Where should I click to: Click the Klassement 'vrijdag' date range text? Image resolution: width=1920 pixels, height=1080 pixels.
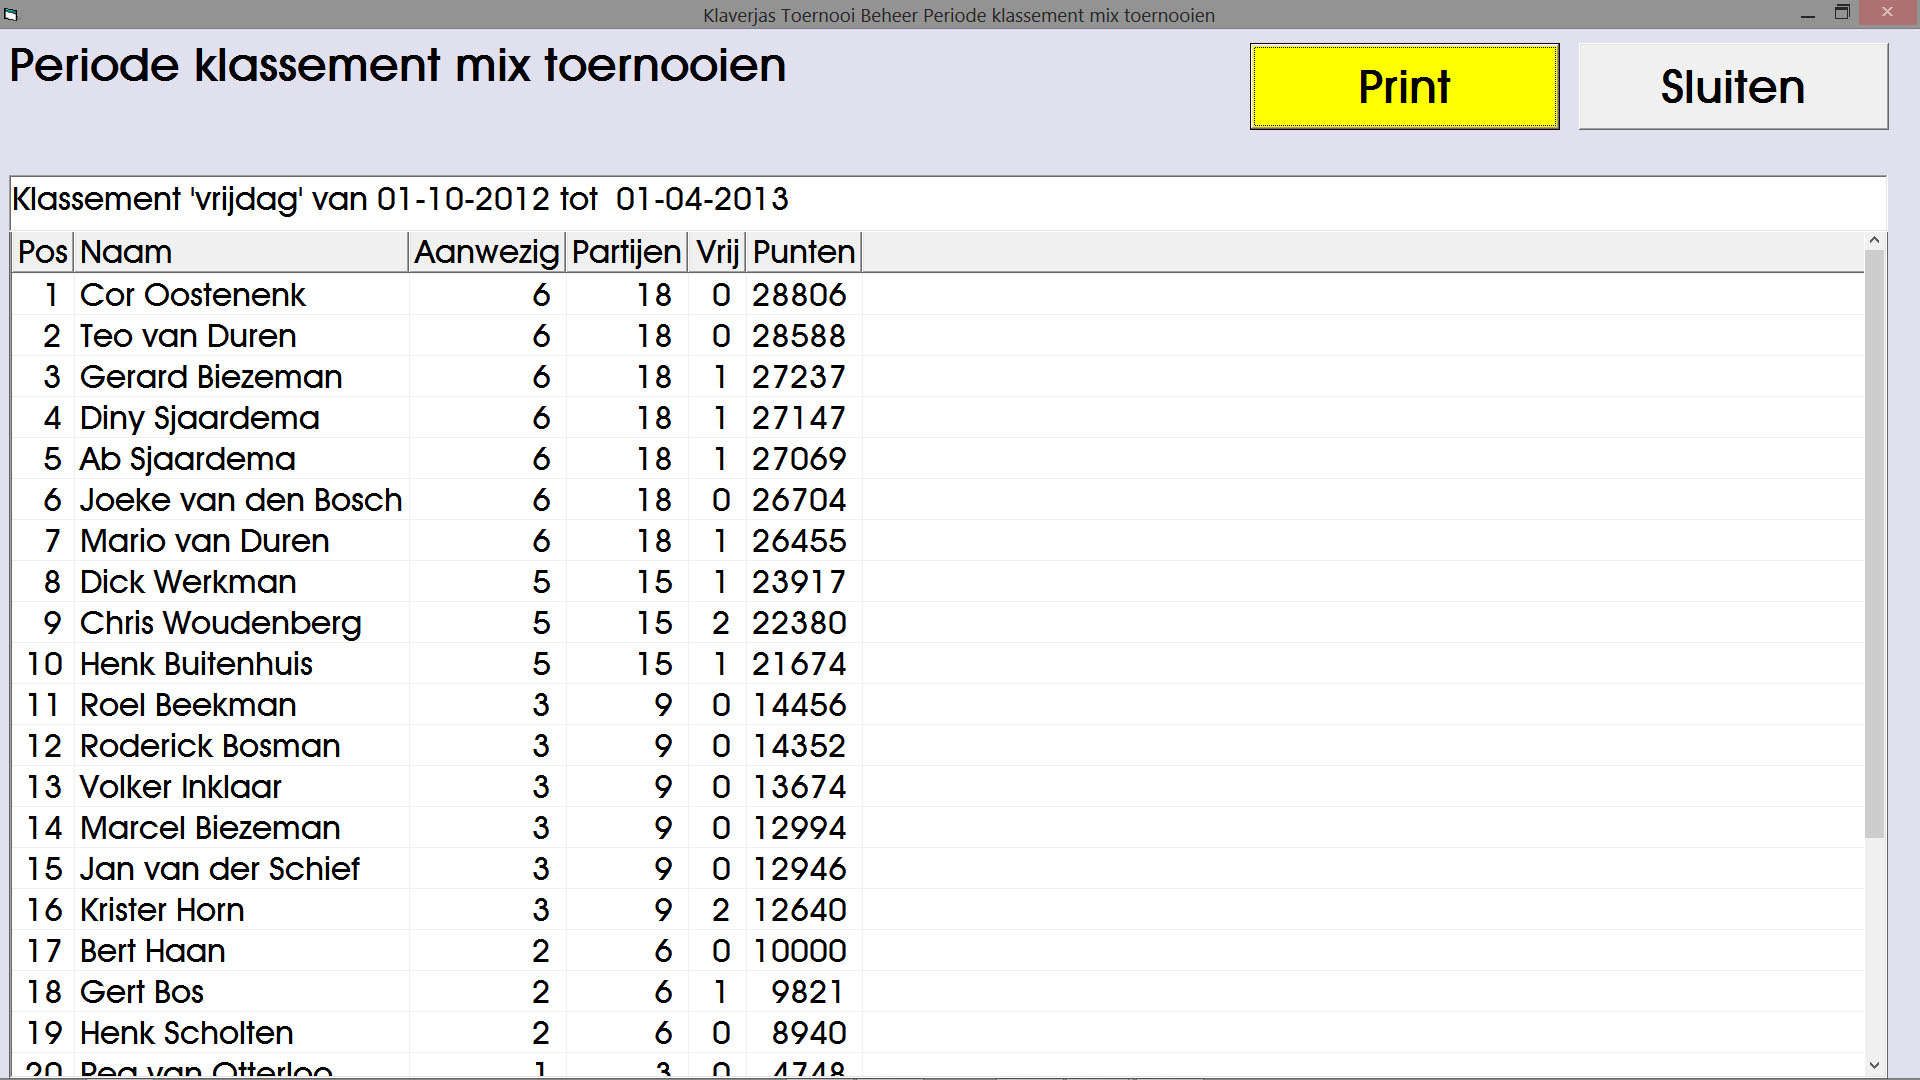(400, 200)
